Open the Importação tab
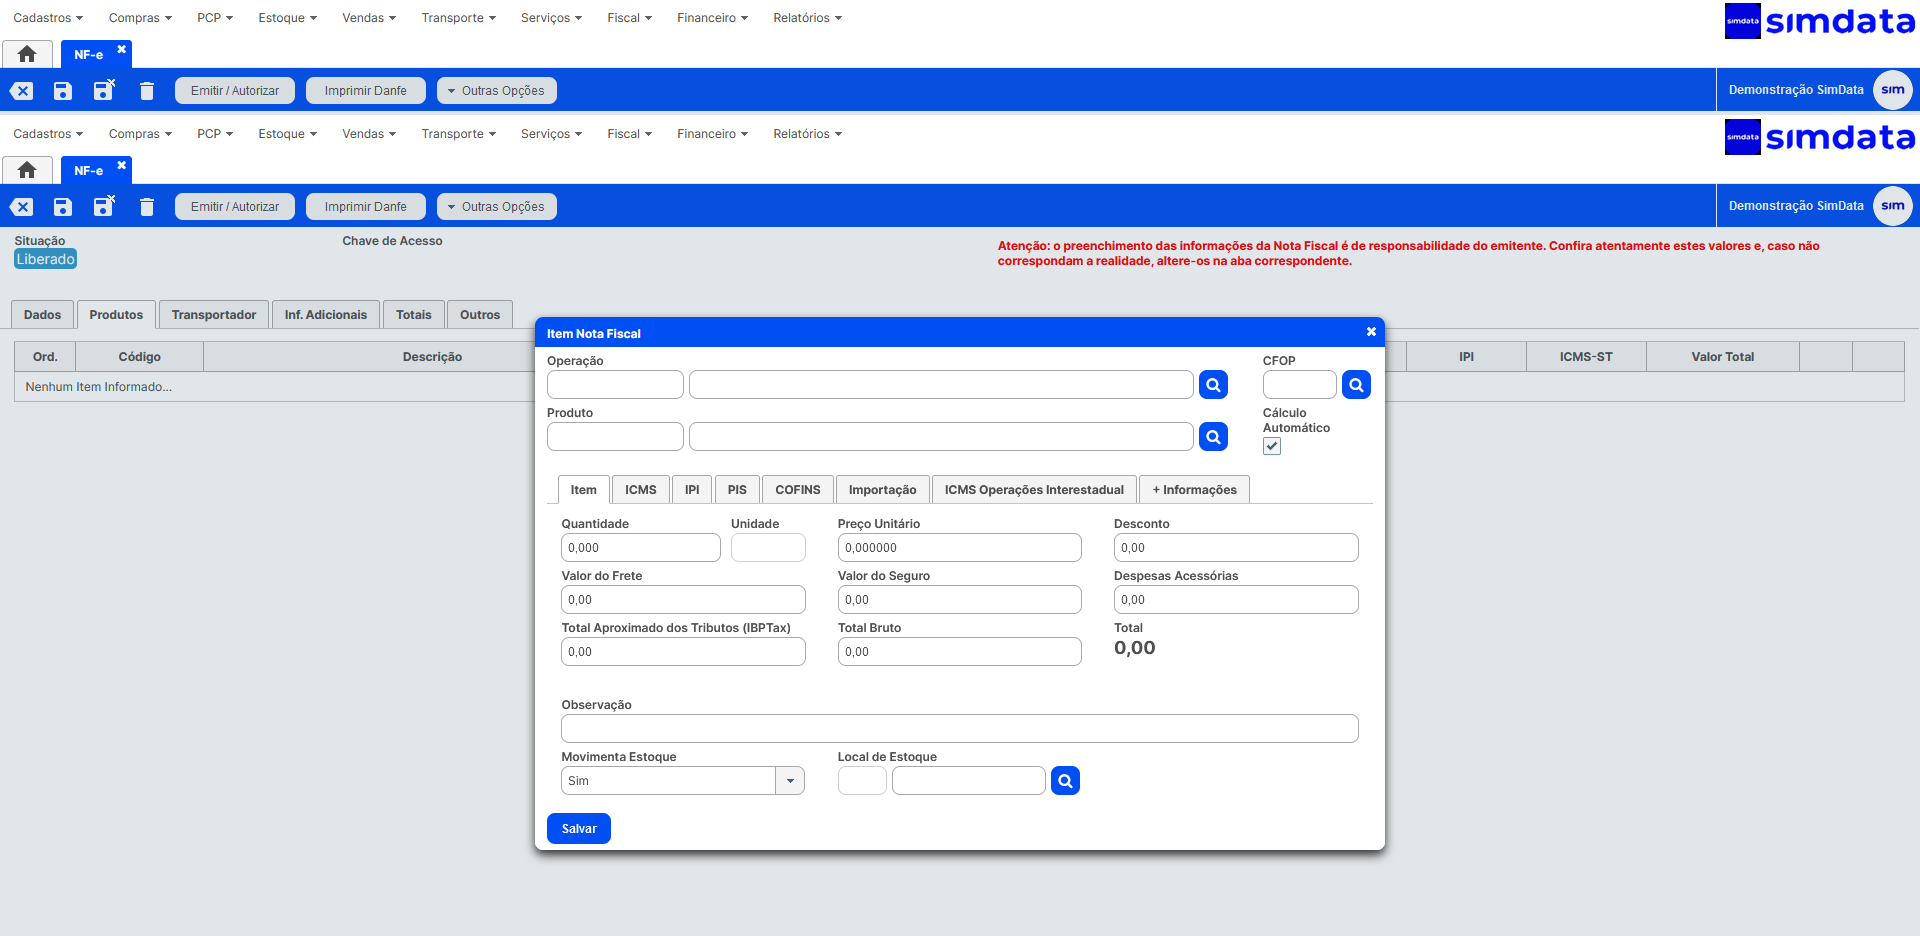The image size is (1920, 936). (x=882, y=490)
